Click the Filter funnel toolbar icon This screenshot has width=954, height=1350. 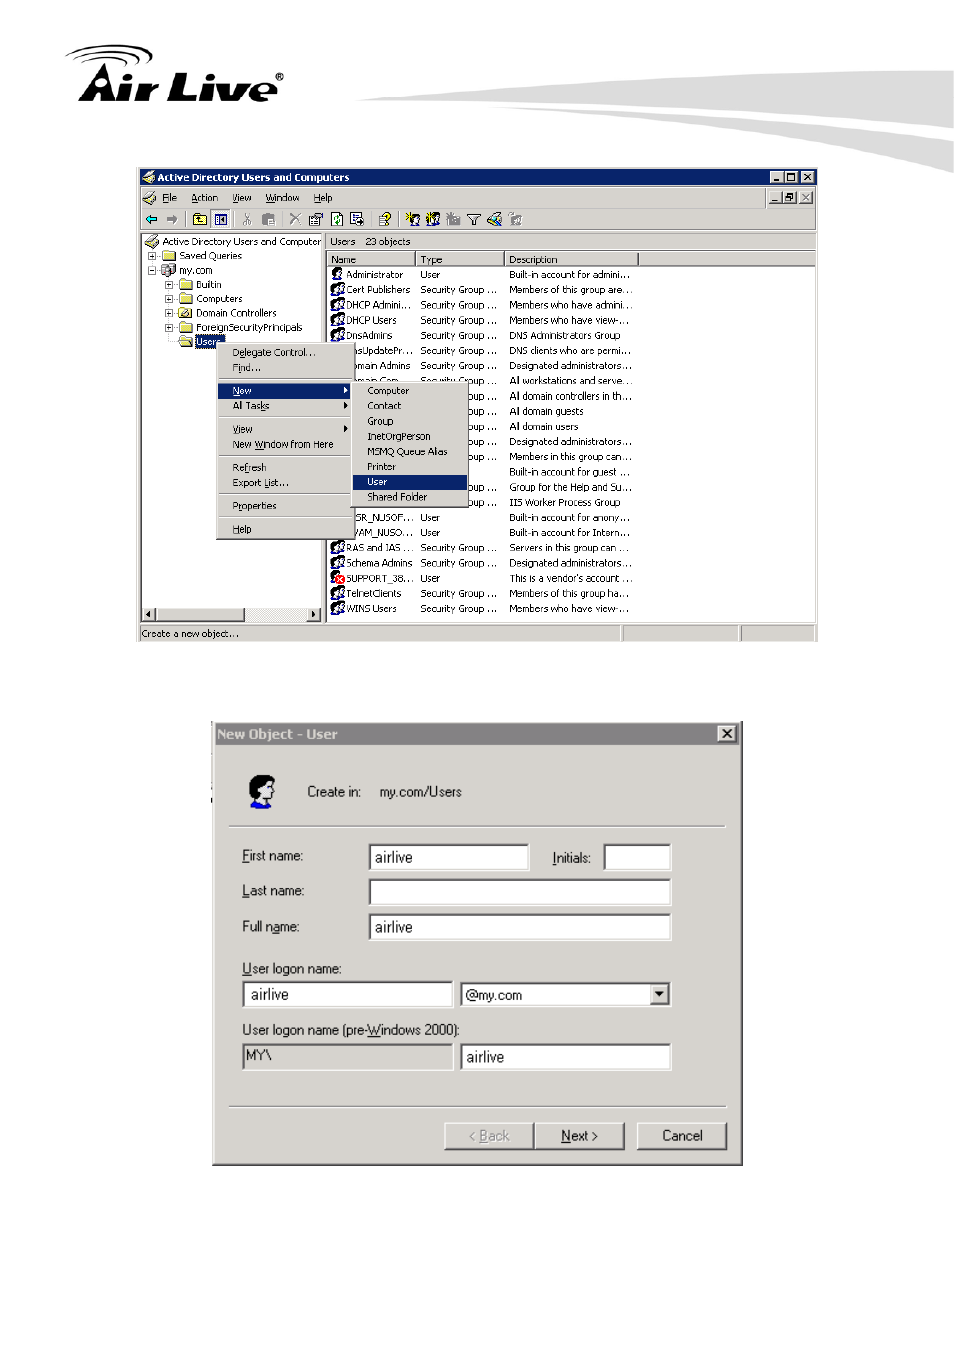point(474,219)
